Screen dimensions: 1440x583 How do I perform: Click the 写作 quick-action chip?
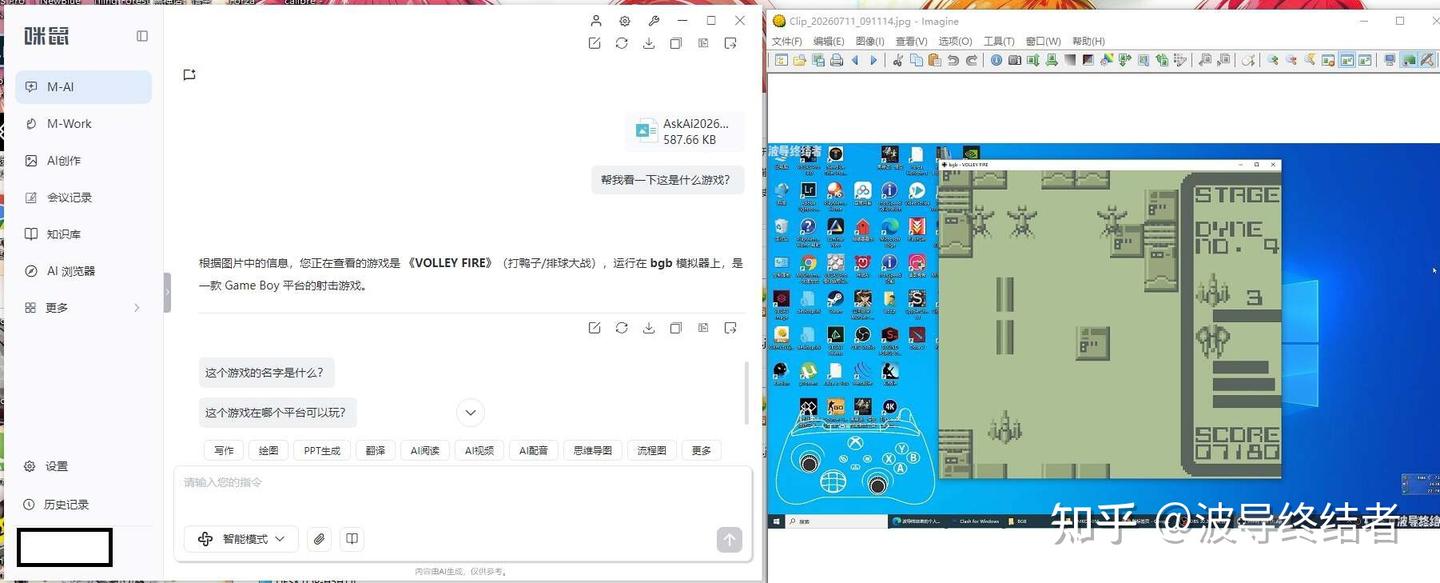click(224, 451)
